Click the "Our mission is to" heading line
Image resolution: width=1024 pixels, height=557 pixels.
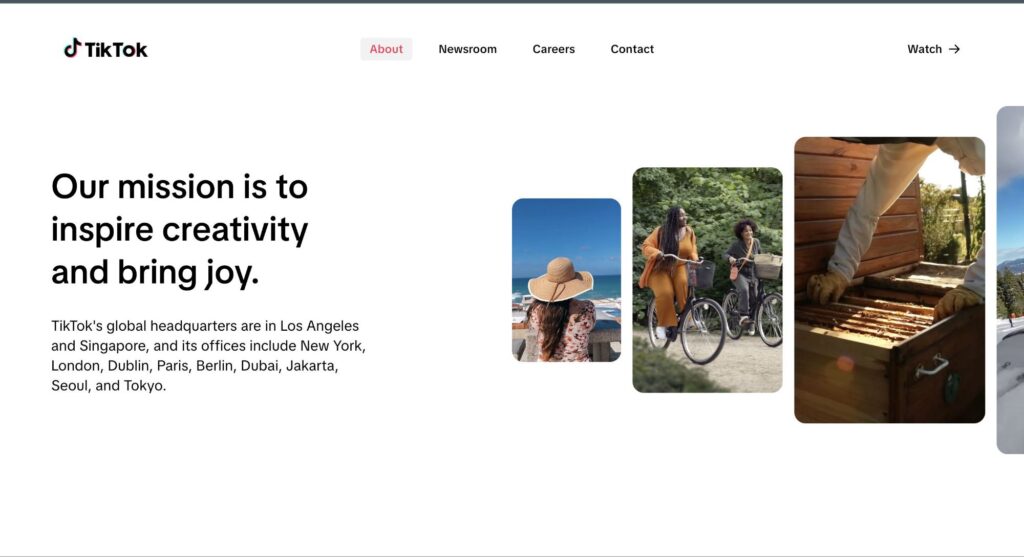coord(179,187)
